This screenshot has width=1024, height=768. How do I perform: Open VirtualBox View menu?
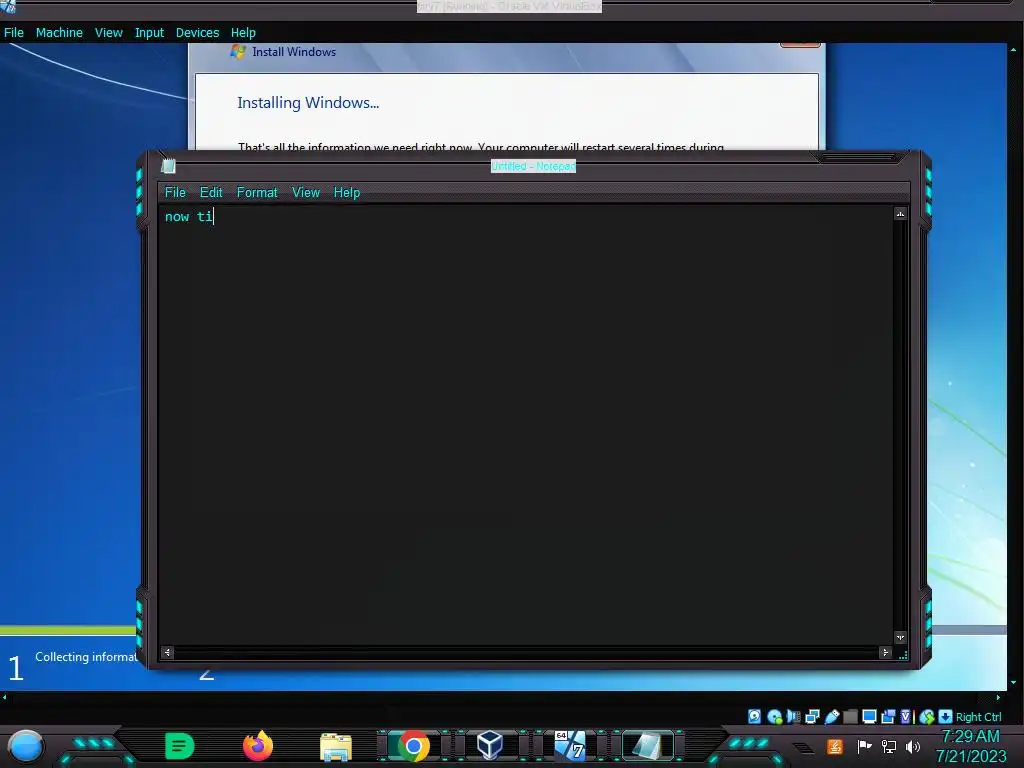(108, 33)
